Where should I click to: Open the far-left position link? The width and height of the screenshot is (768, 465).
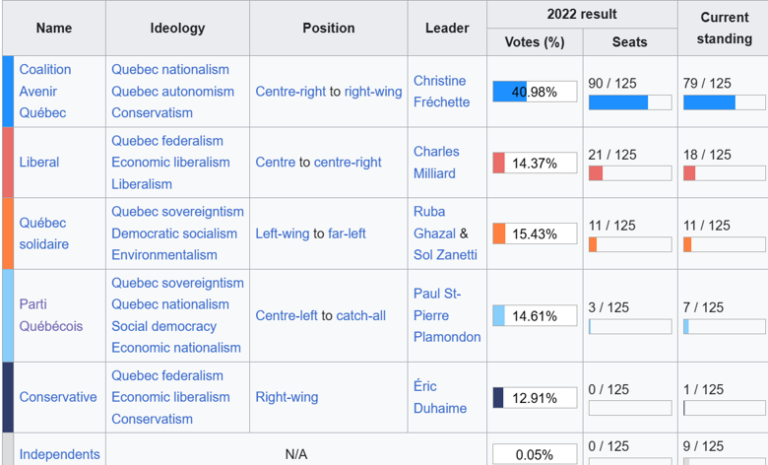[x=347, y=233]
